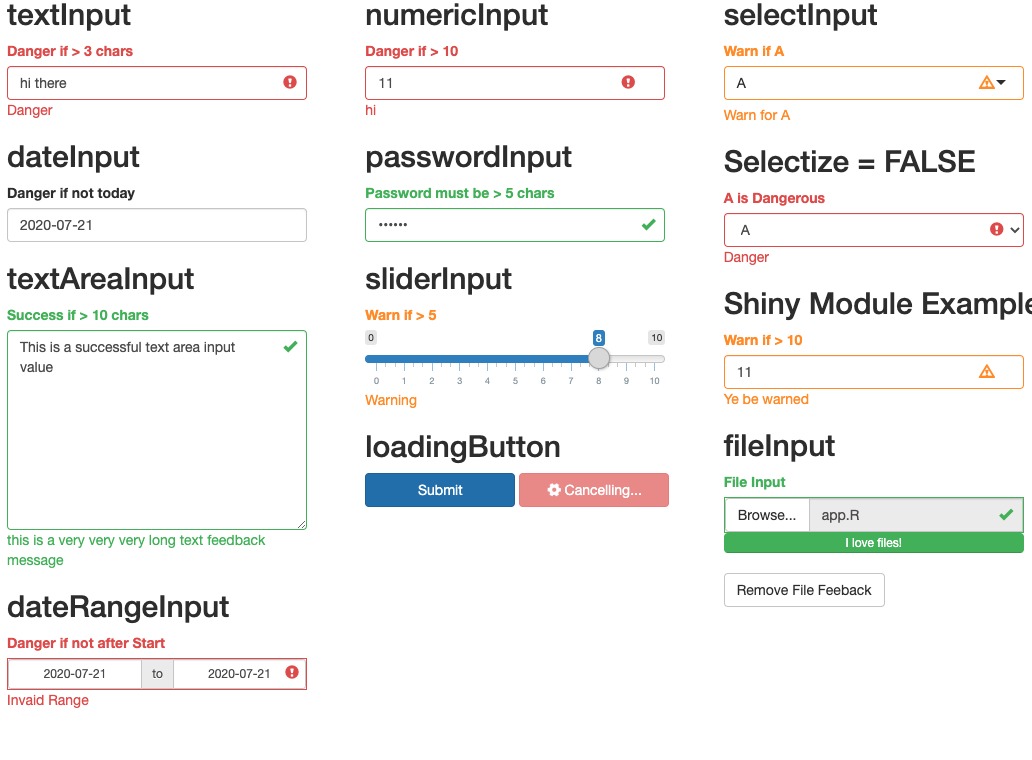Expand the 'A is Dangerous' select chevron
1032x760 pixels.
tap(1015, 230)
